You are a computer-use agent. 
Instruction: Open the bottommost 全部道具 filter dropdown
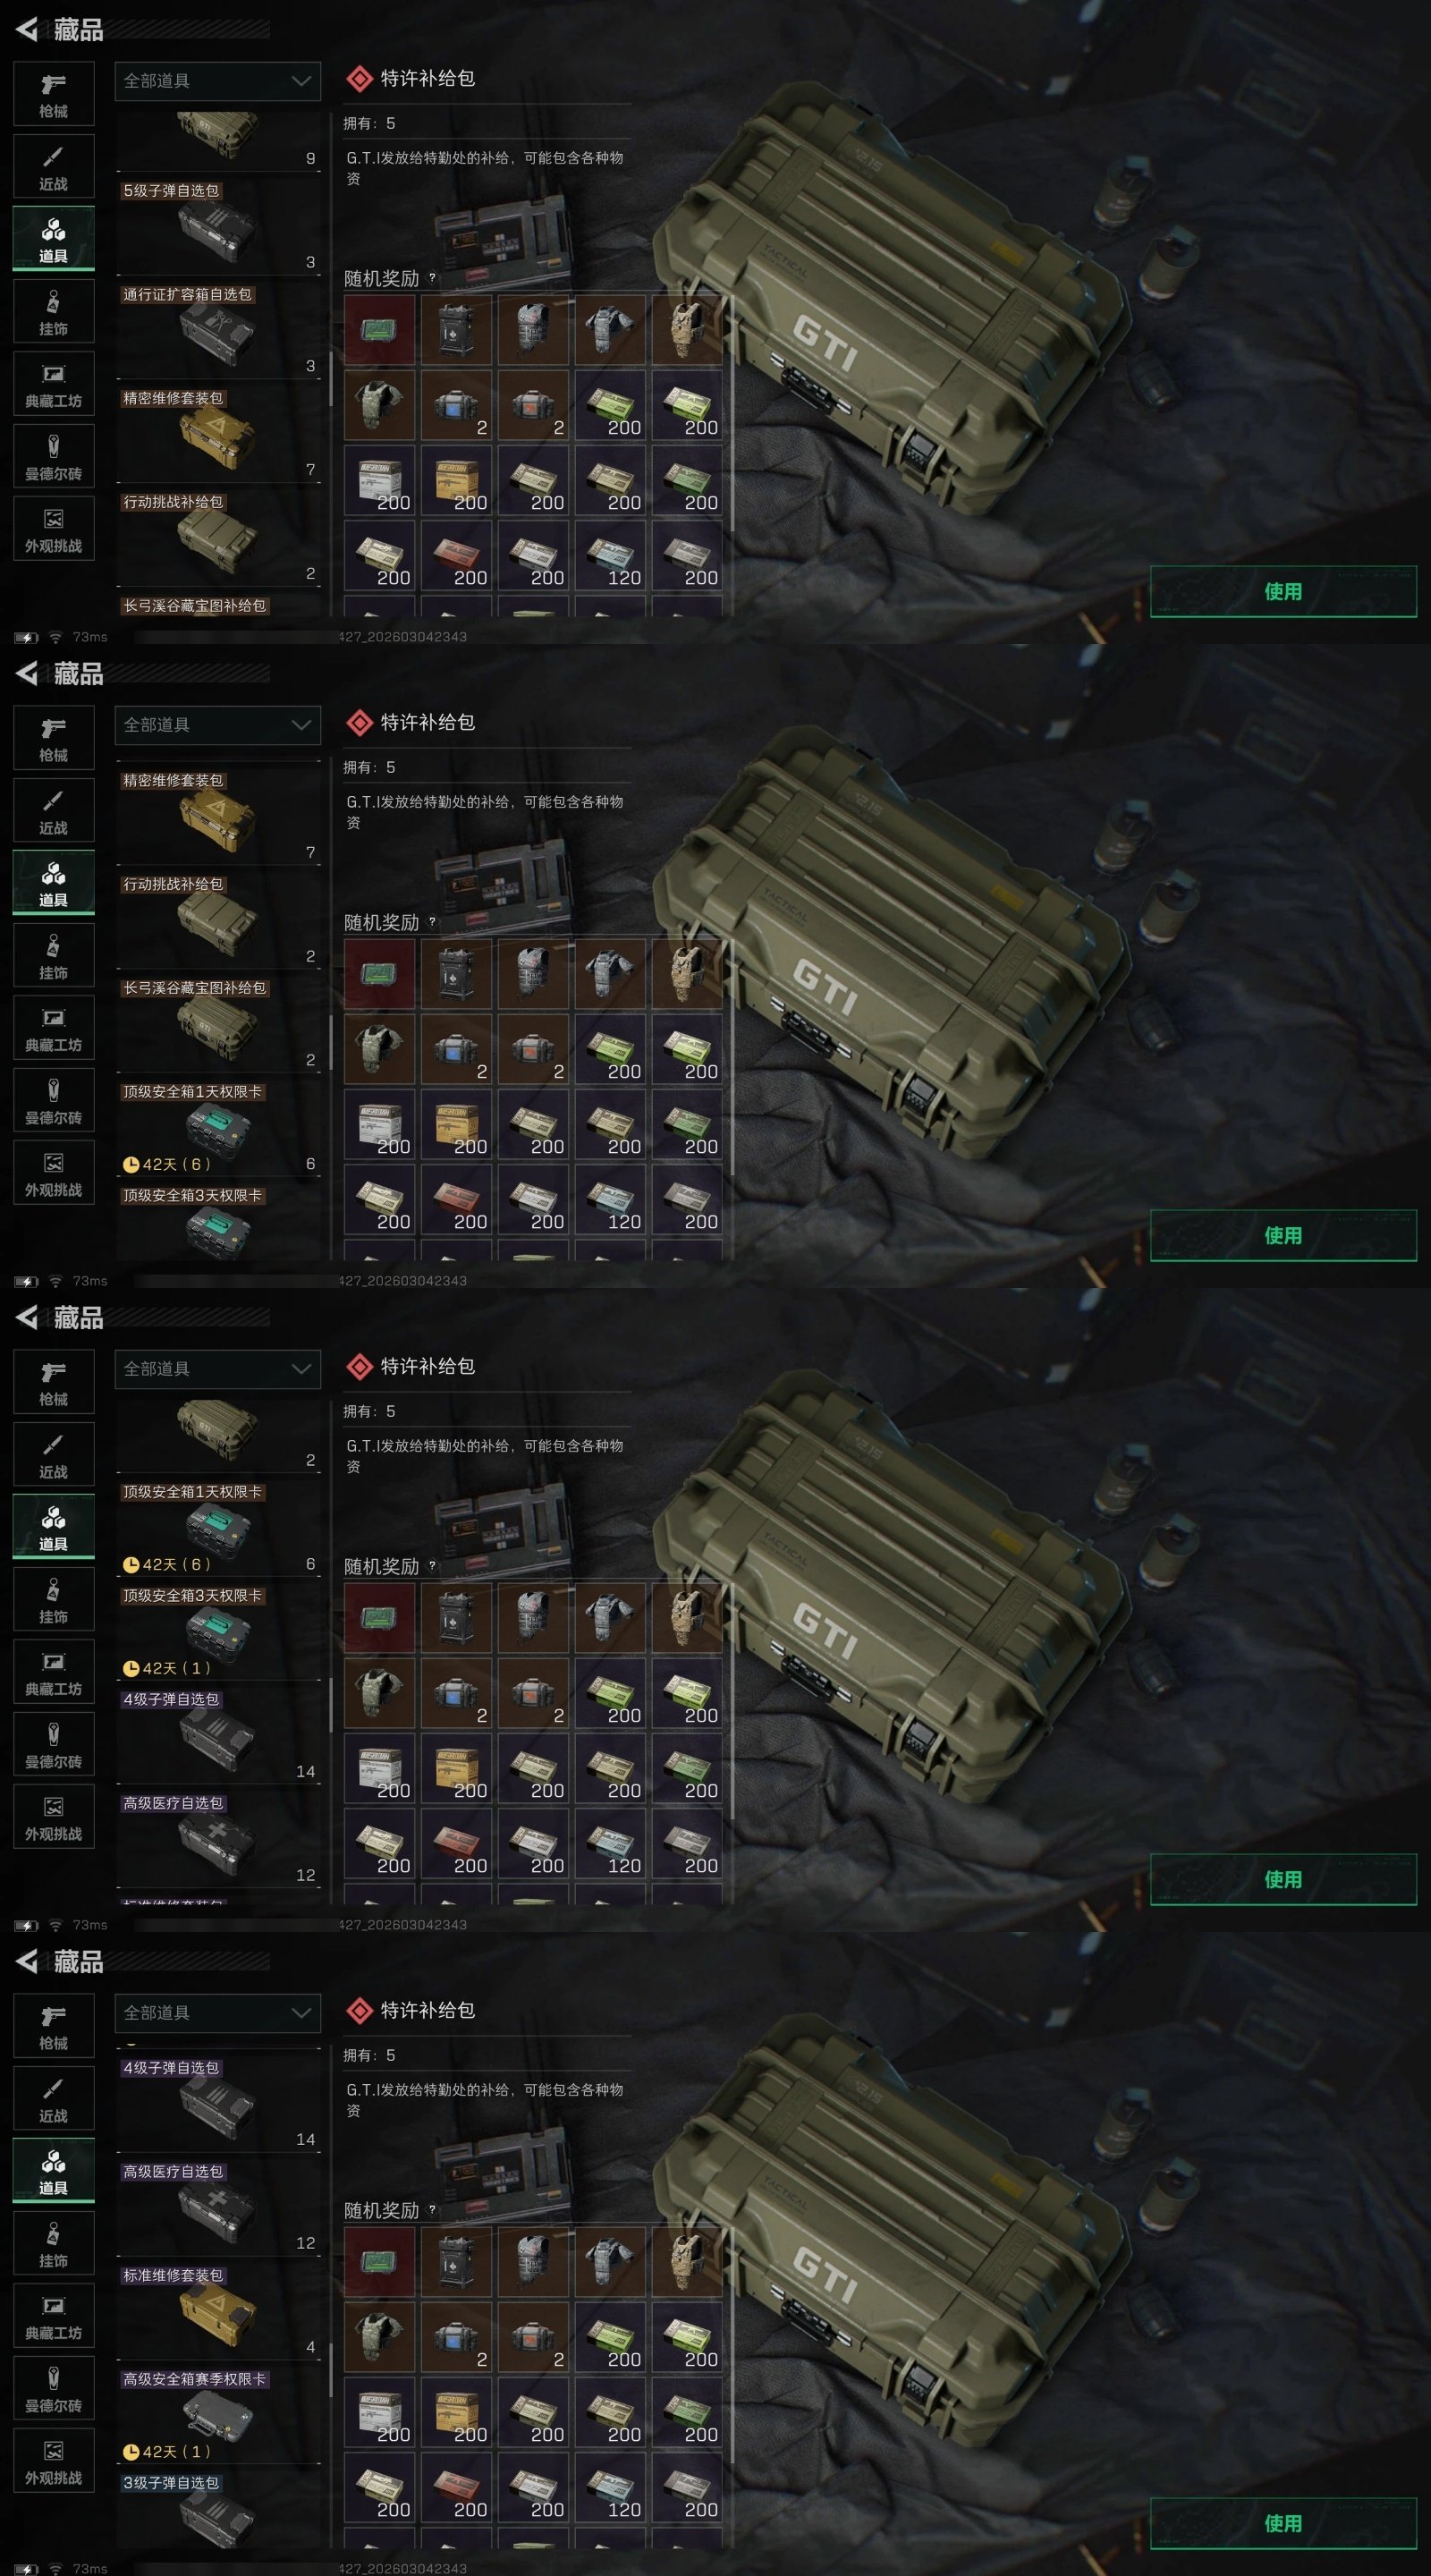218,2013
